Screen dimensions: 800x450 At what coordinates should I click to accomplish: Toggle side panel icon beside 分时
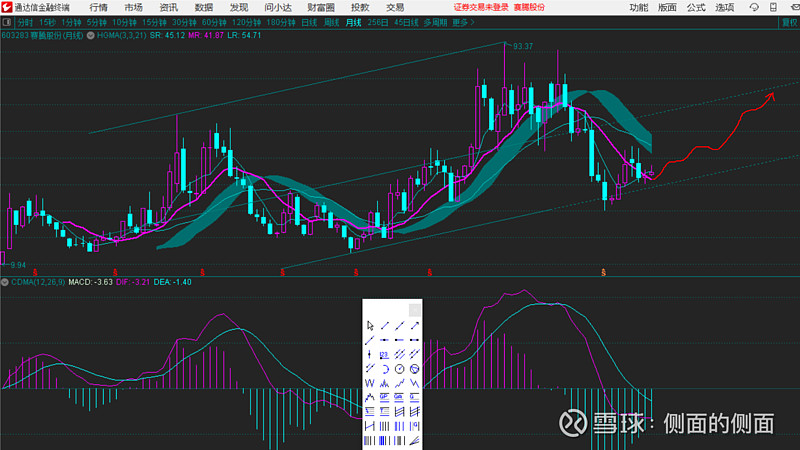point(7,22)
